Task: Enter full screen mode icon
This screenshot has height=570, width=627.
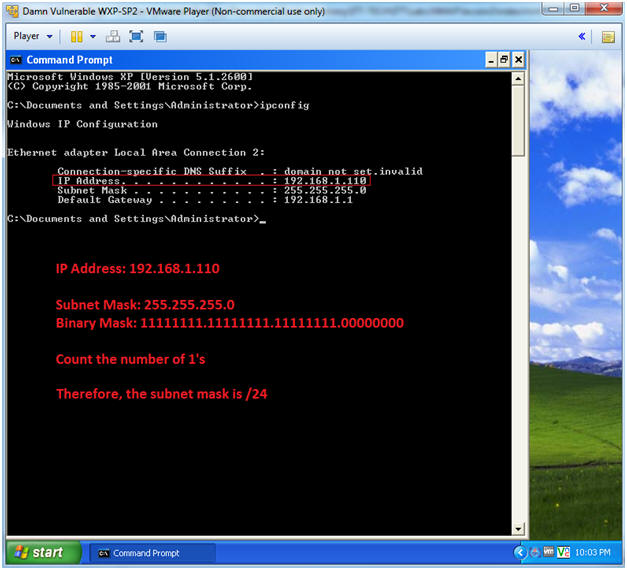Action: click(136, 37)
